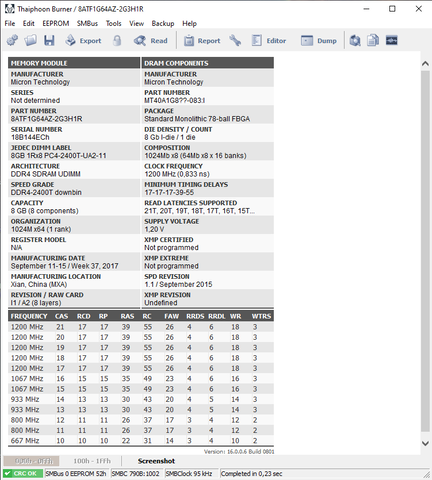Open the Dump view
This screenshot has height=480, width=432.
(x=318, y=41)
